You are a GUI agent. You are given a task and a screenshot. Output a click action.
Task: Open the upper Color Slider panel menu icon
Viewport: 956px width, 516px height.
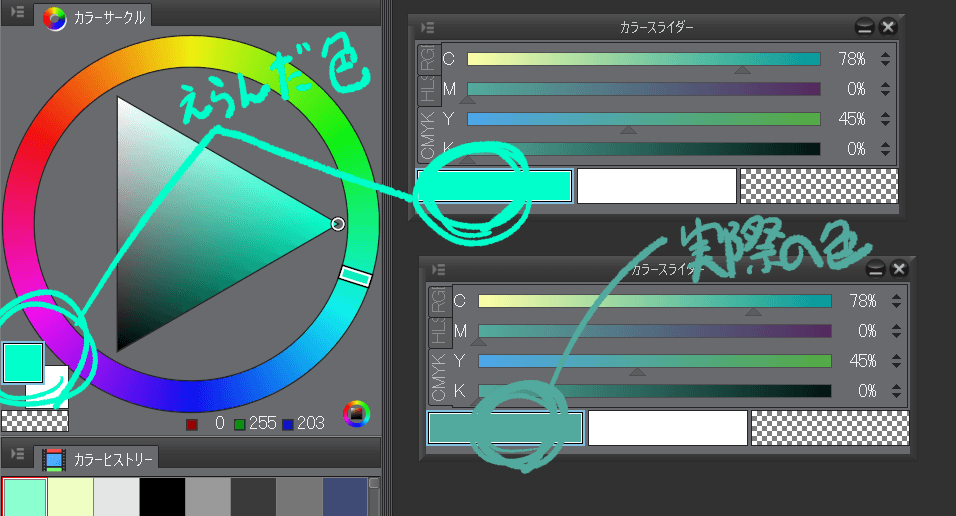pyautogui.click(x=427, y=27)
